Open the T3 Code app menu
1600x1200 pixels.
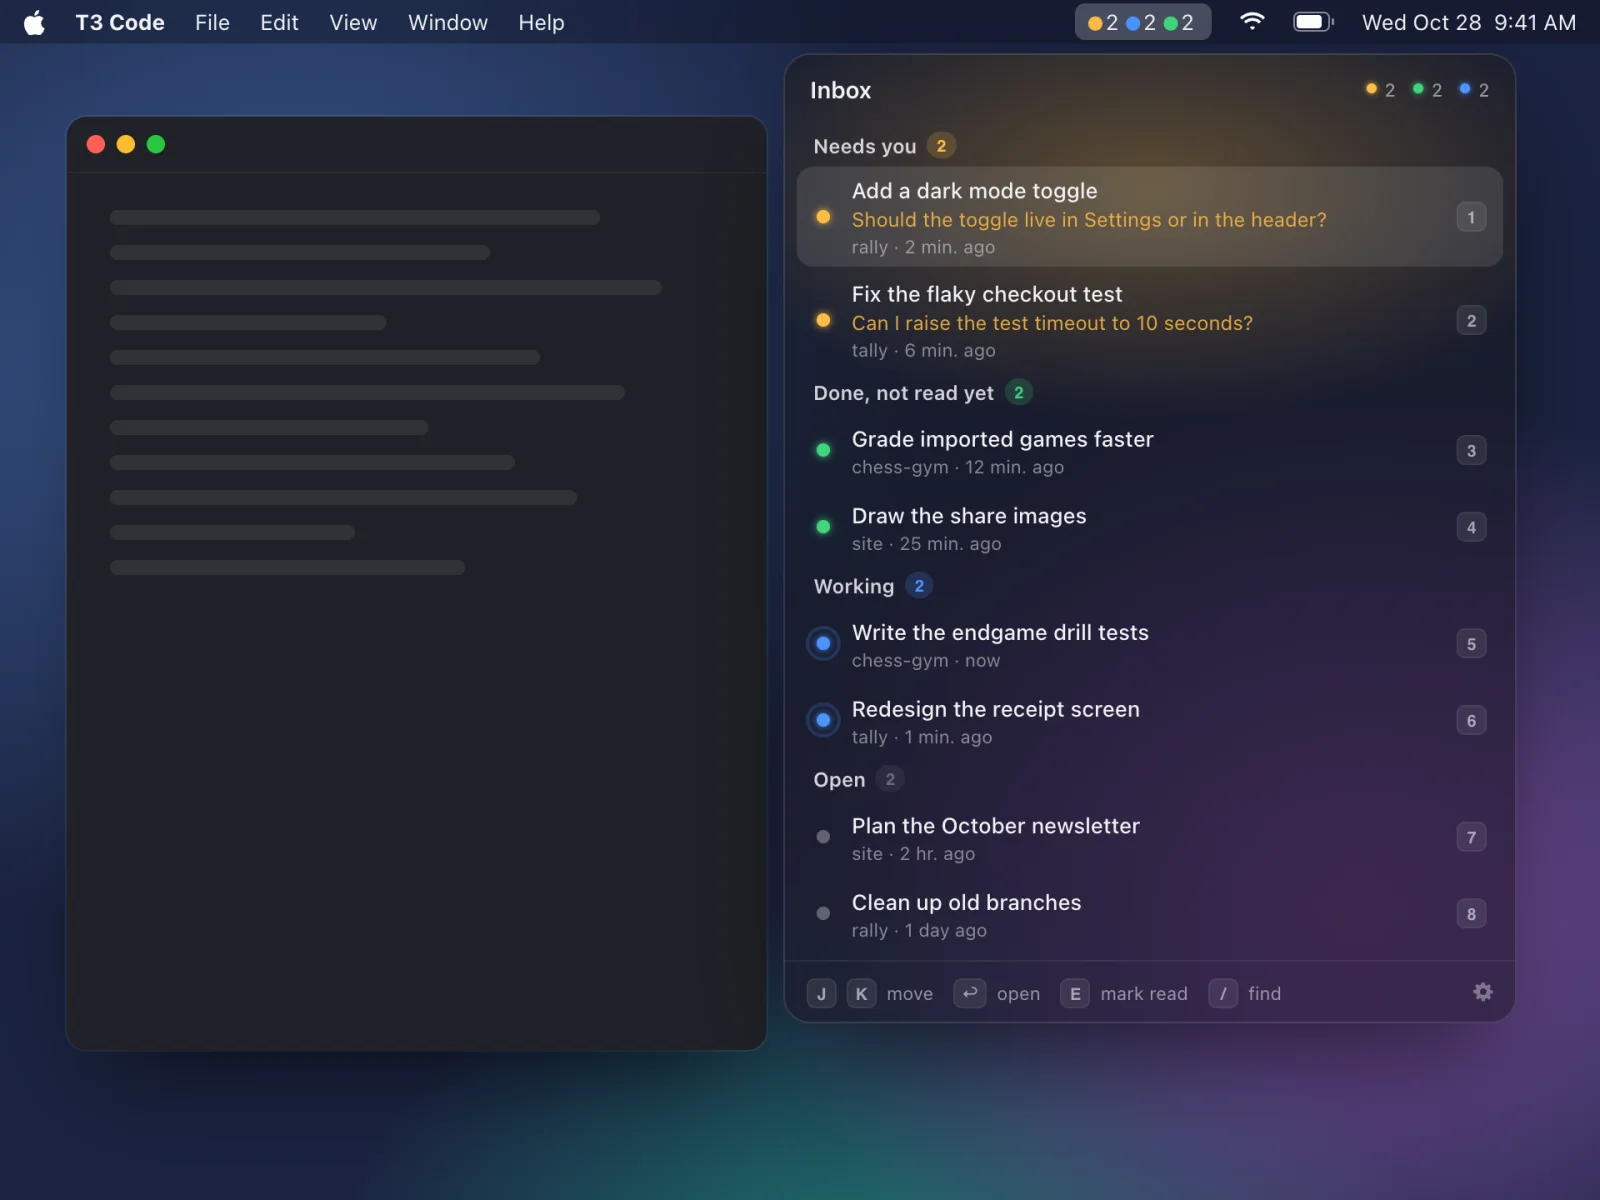pos(120,22)
